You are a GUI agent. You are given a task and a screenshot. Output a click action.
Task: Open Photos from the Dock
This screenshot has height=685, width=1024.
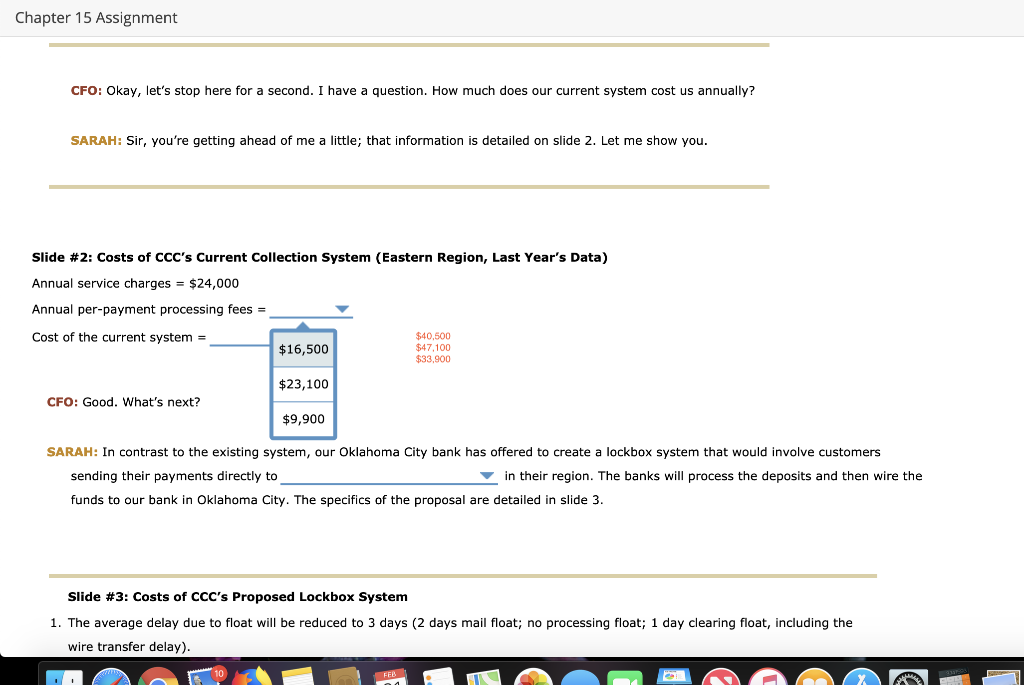(532, 677)
